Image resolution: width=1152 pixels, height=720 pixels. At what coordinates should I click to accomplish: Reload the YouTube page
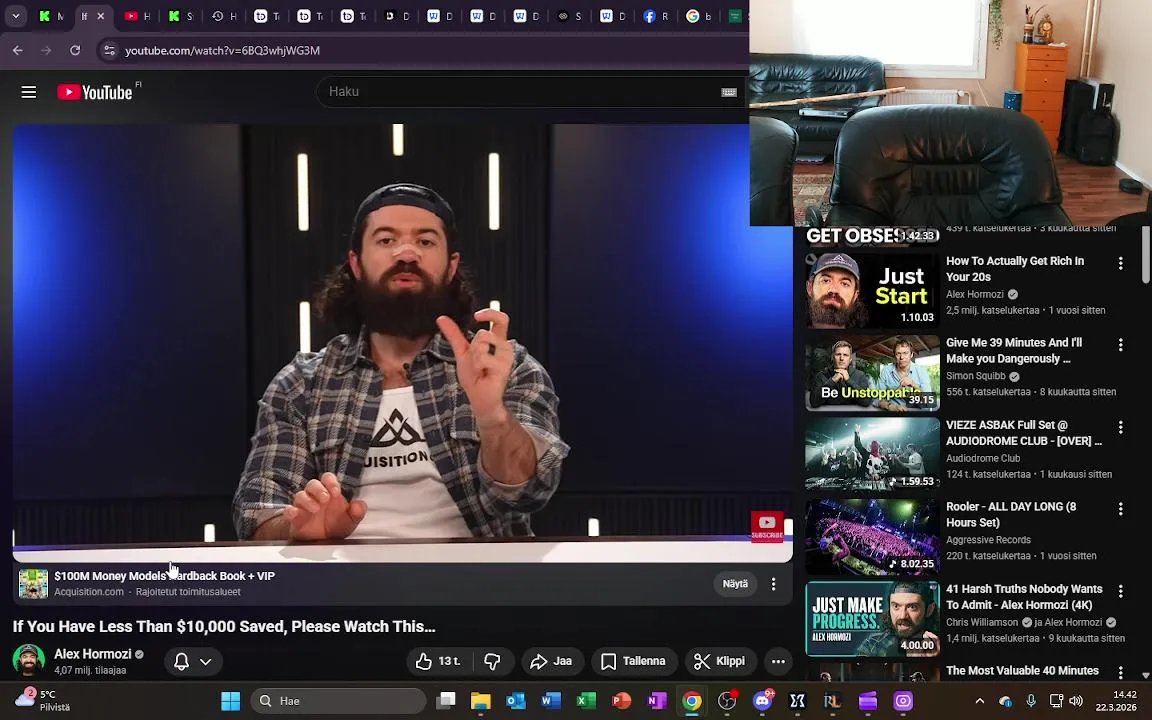pyautogui.click(x=75, y=51)
